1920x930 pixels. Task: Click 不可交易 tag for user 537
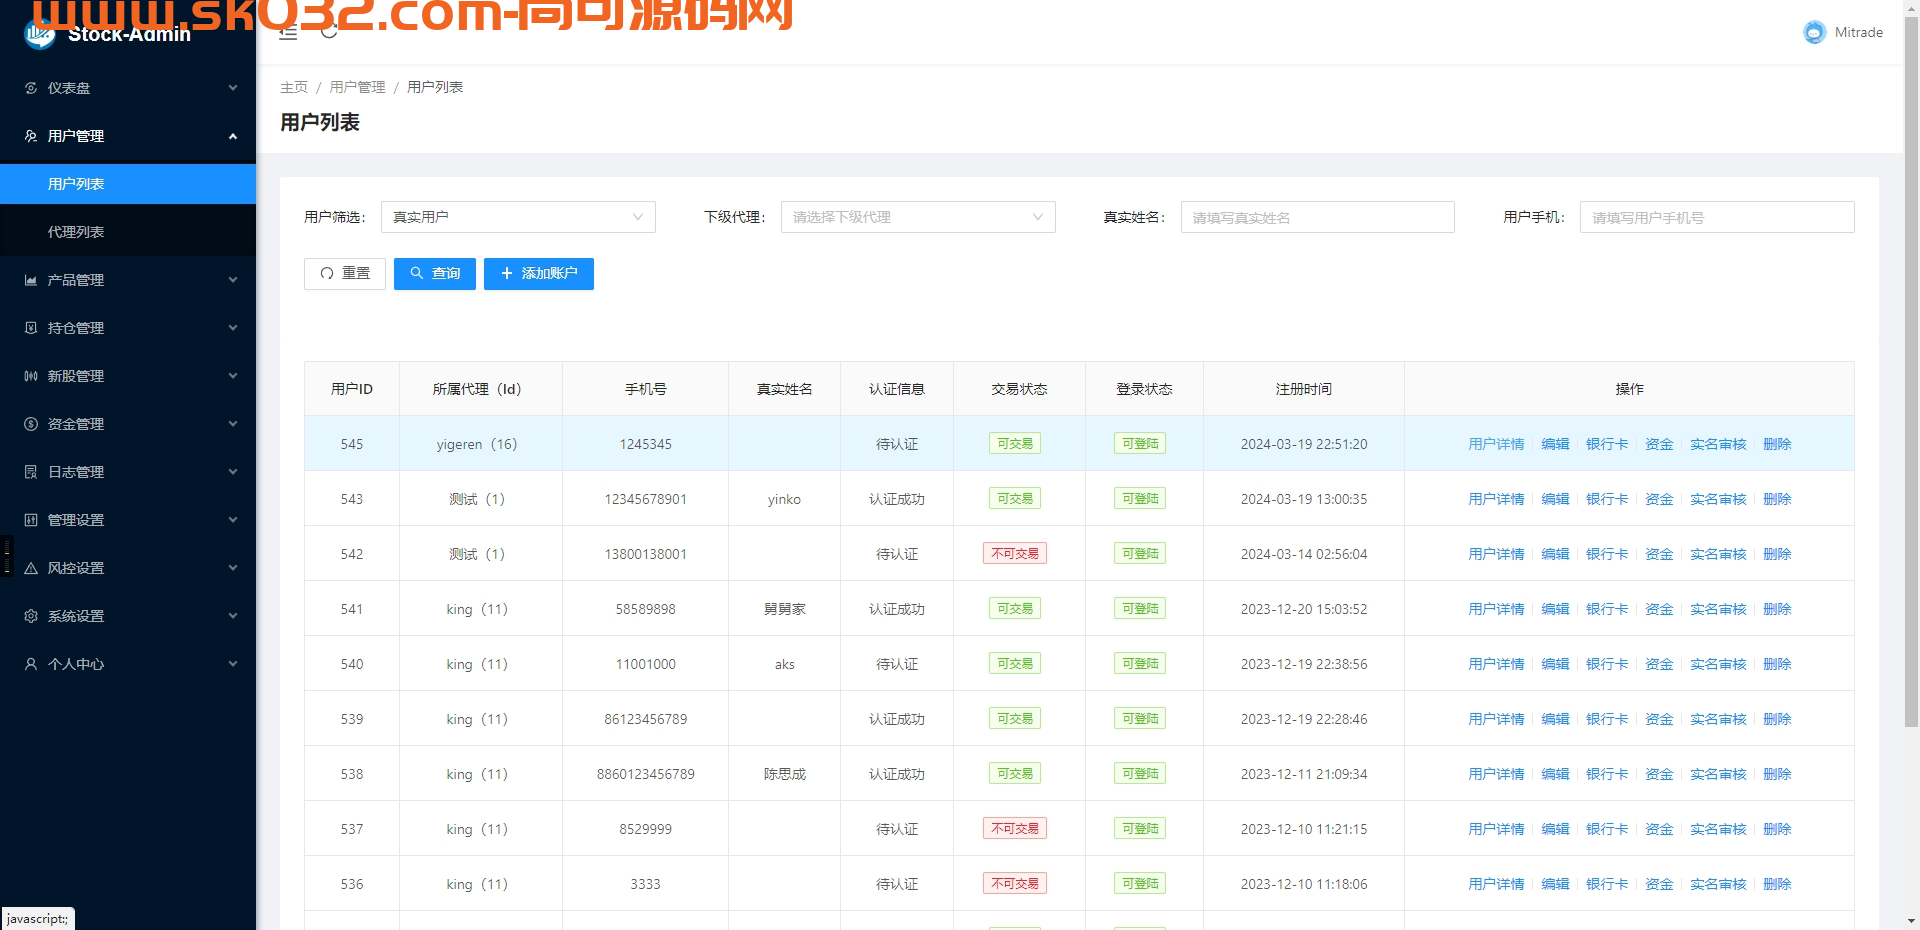pos(1015,829)
